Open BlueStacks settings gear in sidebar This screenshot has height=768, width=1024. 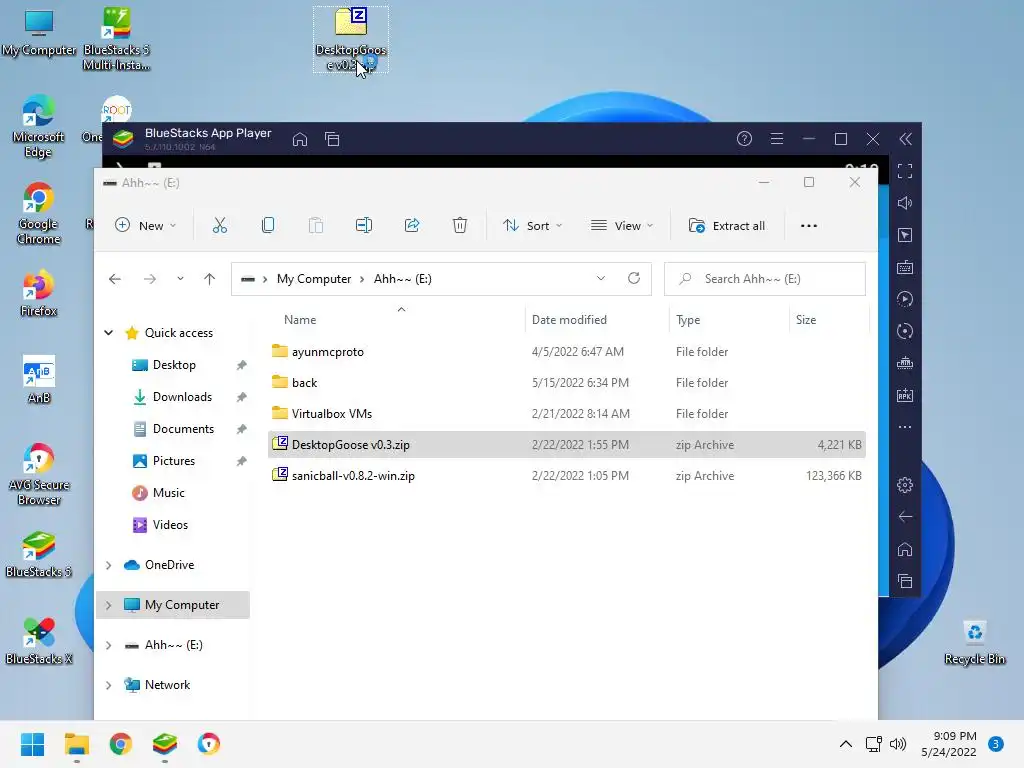(x=904, y=485)
